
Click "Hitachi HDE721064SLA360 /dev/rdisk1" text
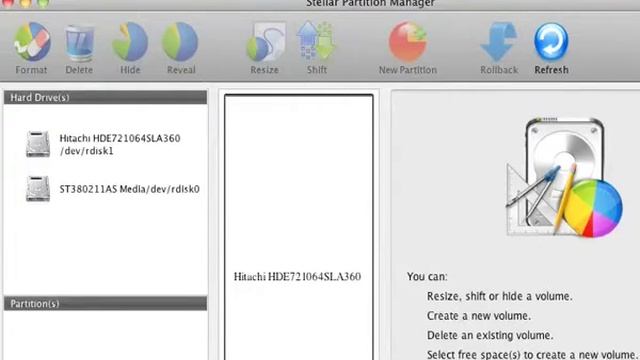pos(120,144)
